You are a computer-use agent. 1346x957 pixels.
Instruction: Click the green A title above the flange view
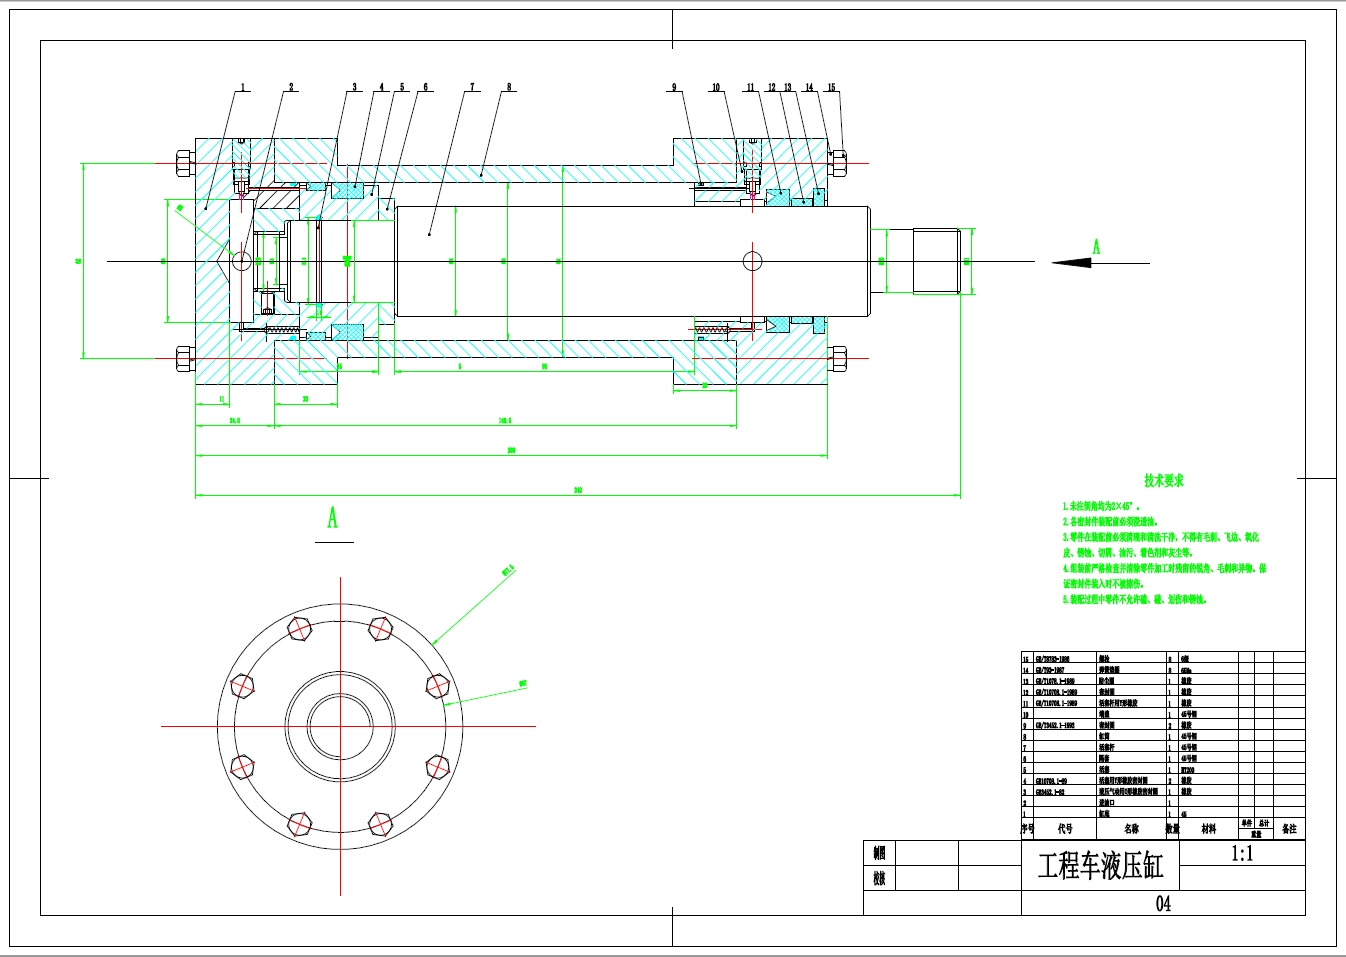coord(333,517)
